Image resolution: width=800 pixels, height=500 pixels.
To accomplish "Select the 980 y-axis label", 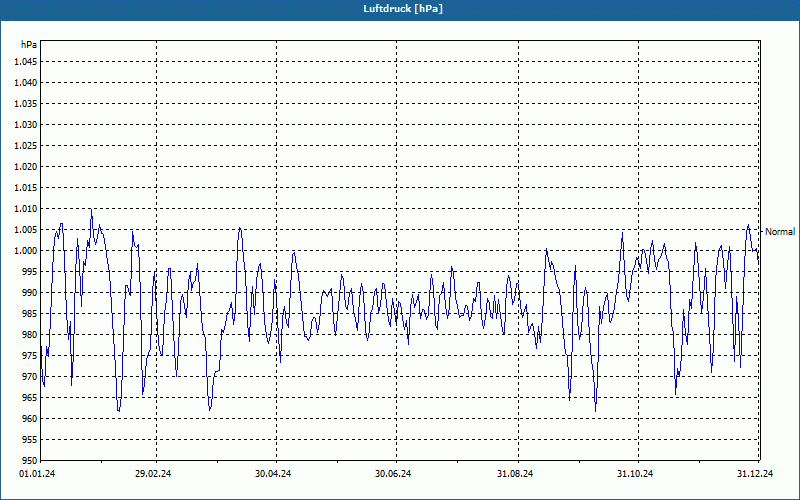I will click(30, 335).
